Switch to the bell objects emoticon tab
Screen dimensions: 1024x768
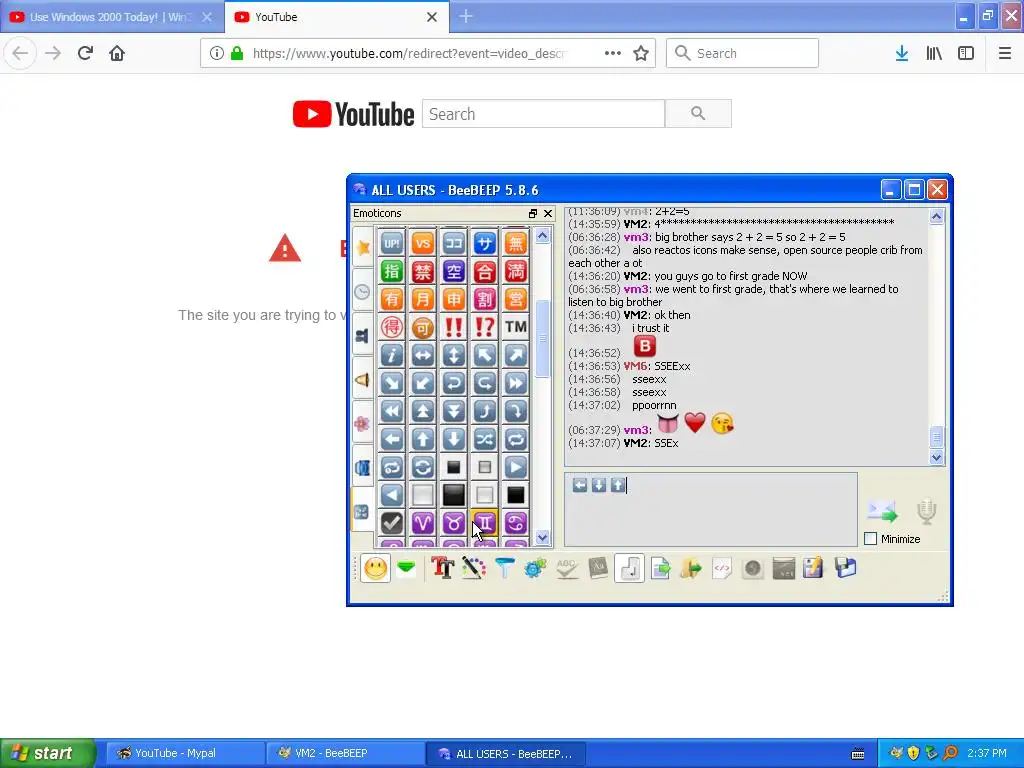click(362, 379)
